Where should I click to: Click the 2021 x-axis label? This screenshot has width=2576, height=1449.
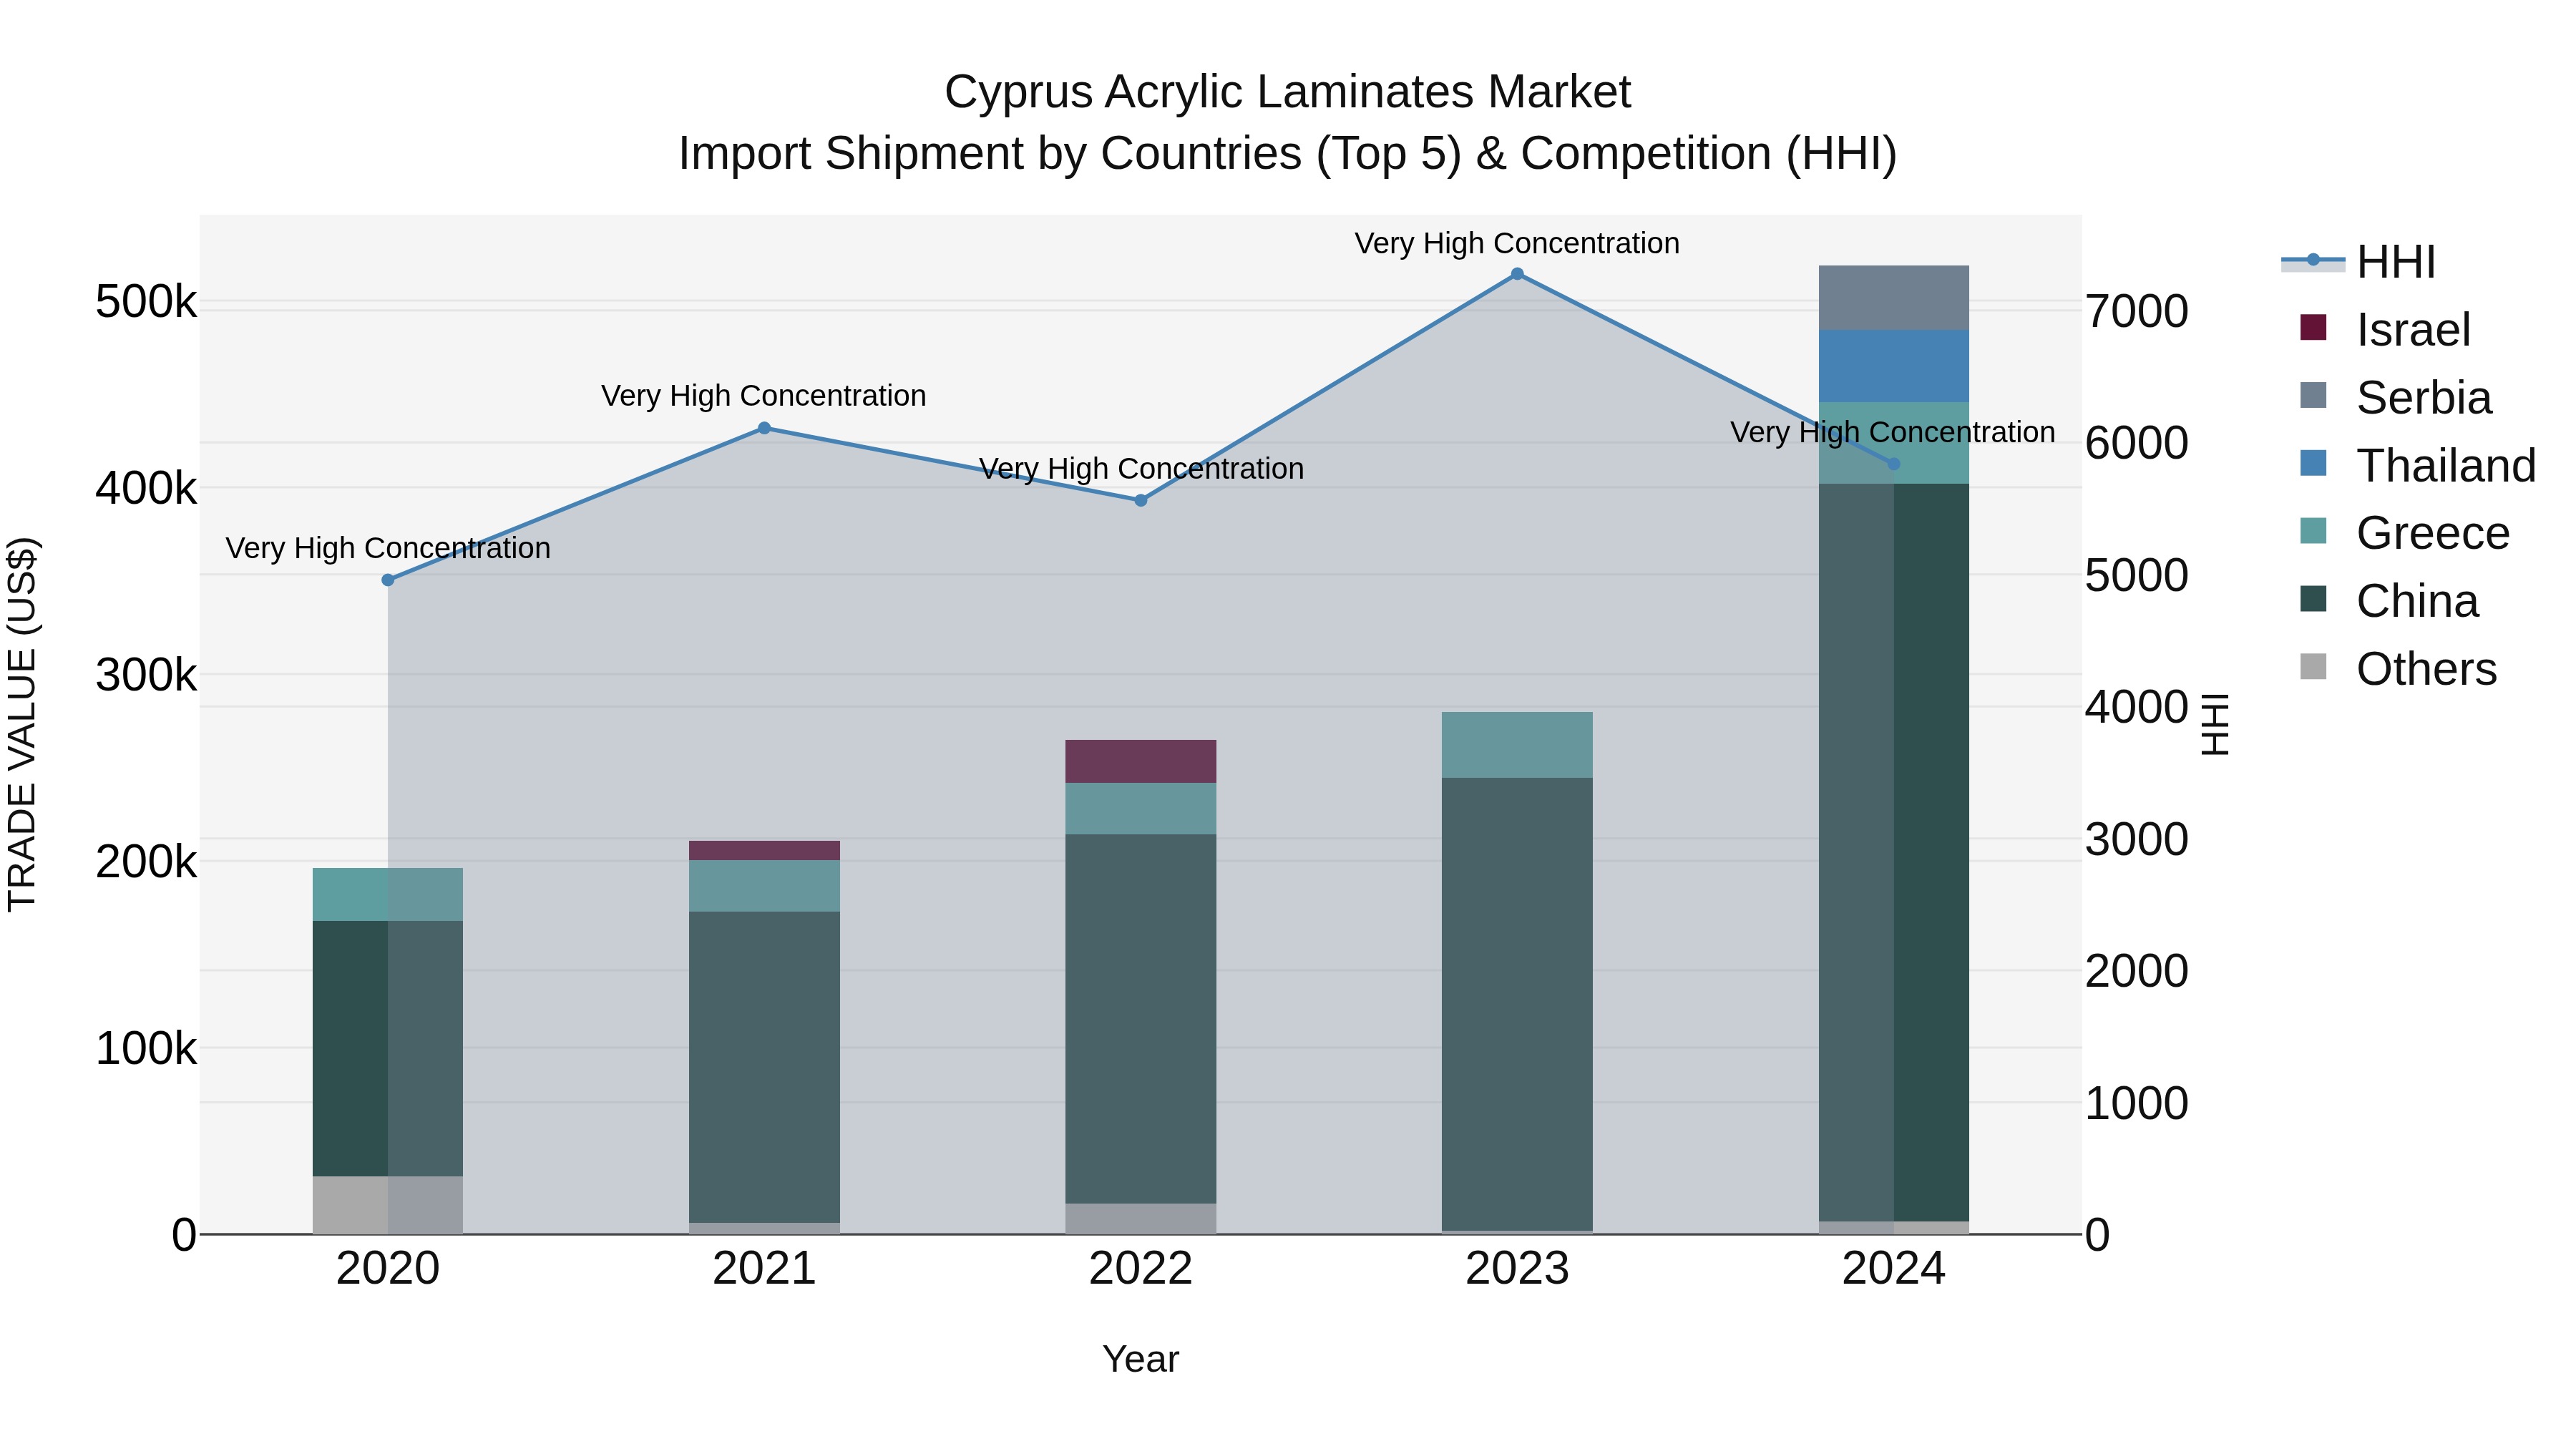764,1269
